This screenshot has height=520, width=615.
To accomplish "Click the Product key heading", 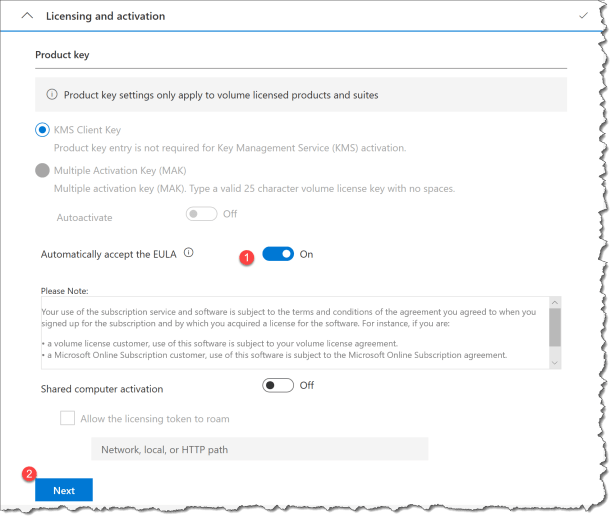I will click(62, 55).
